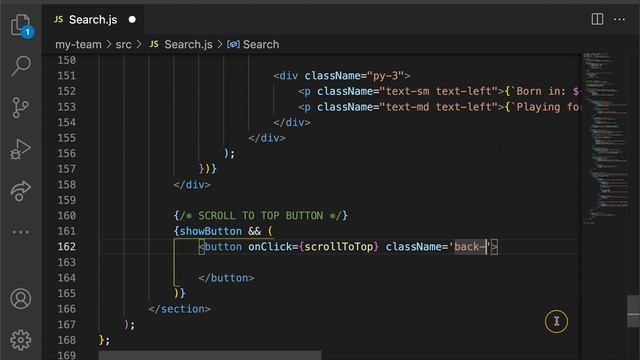640x360 pixels.
Task: Open editor More Actions menu
Action: tap(619, 19)
